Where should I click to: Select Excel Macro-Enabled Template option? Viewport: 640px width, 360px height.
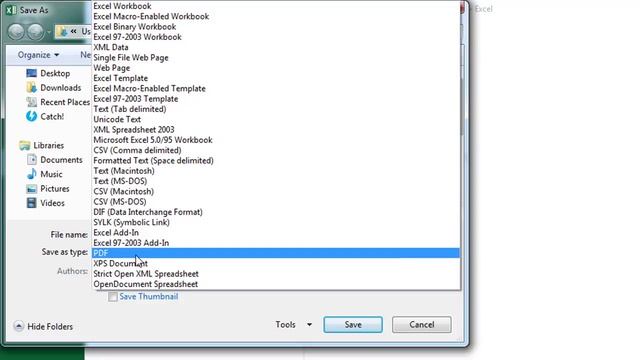(x=276, y=89)
